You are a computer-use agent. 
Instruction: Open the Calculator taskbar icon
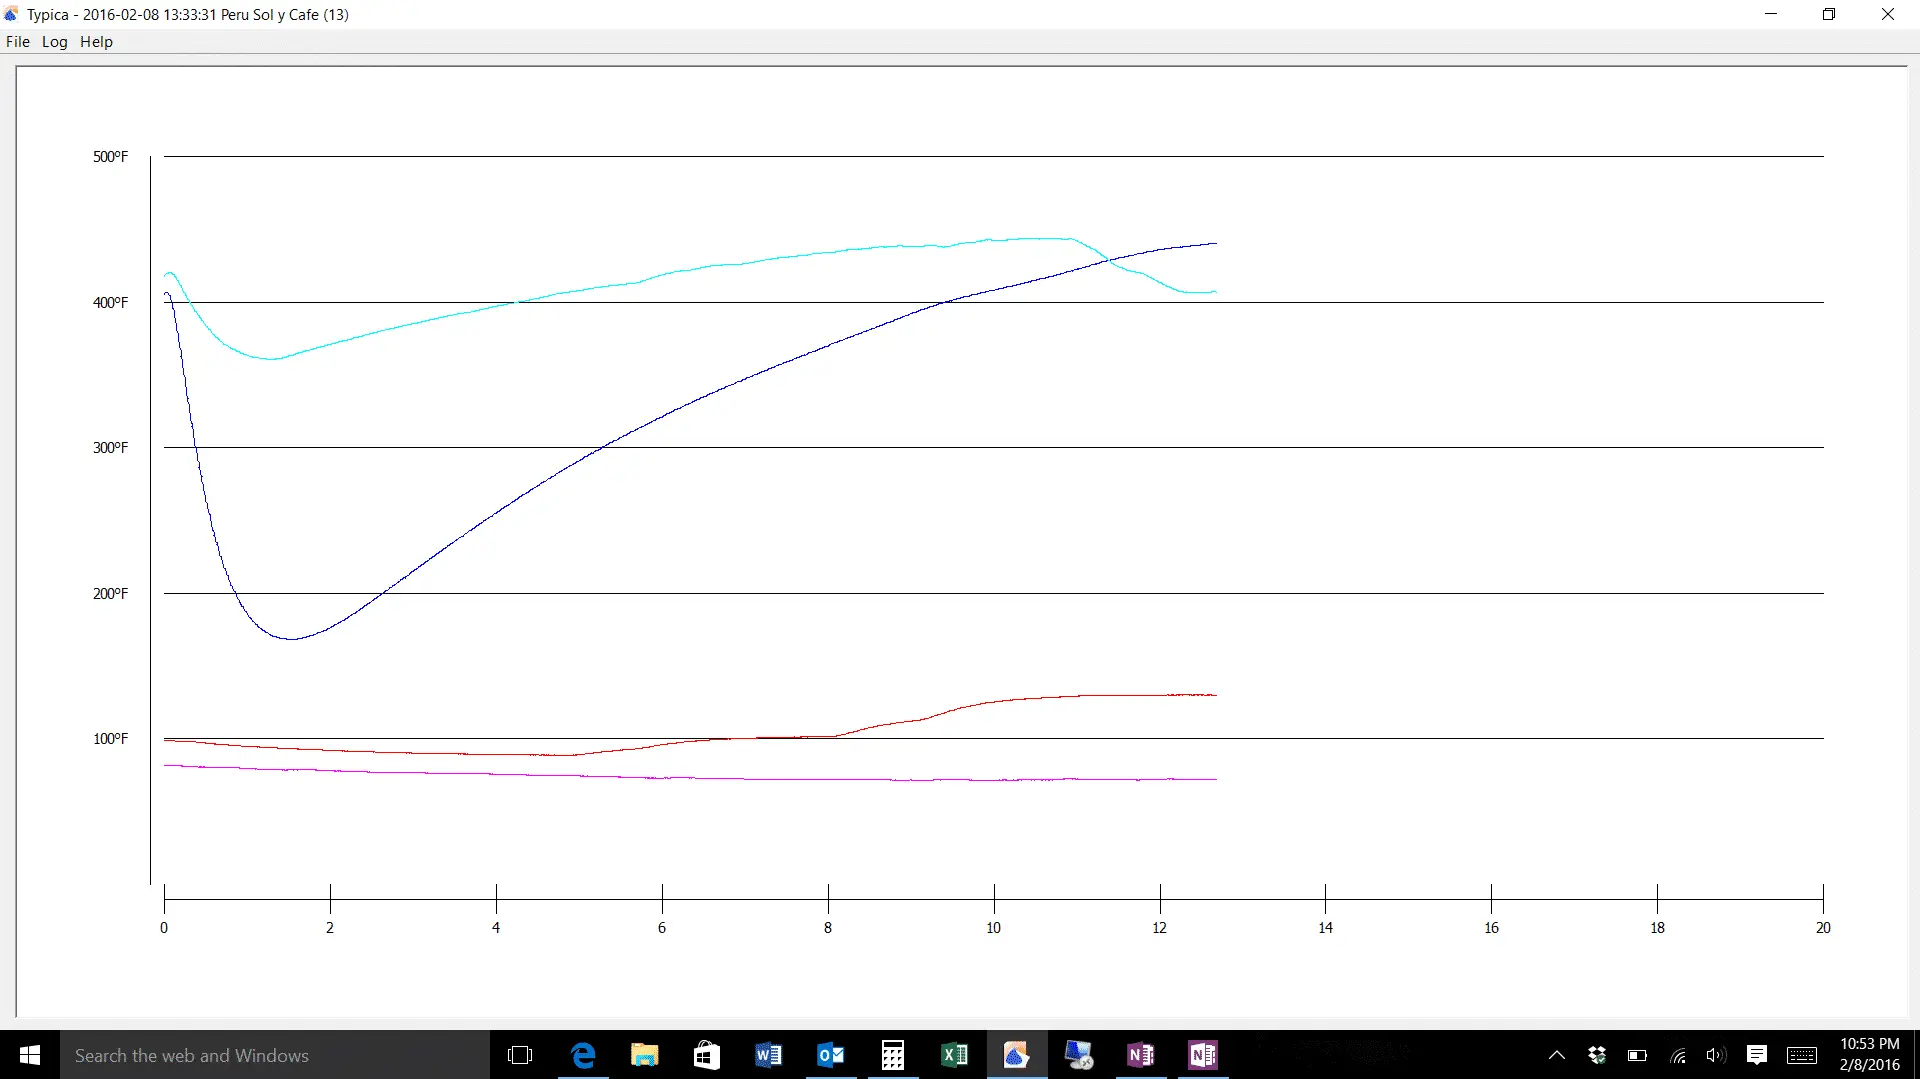[x=892, y=1055]
